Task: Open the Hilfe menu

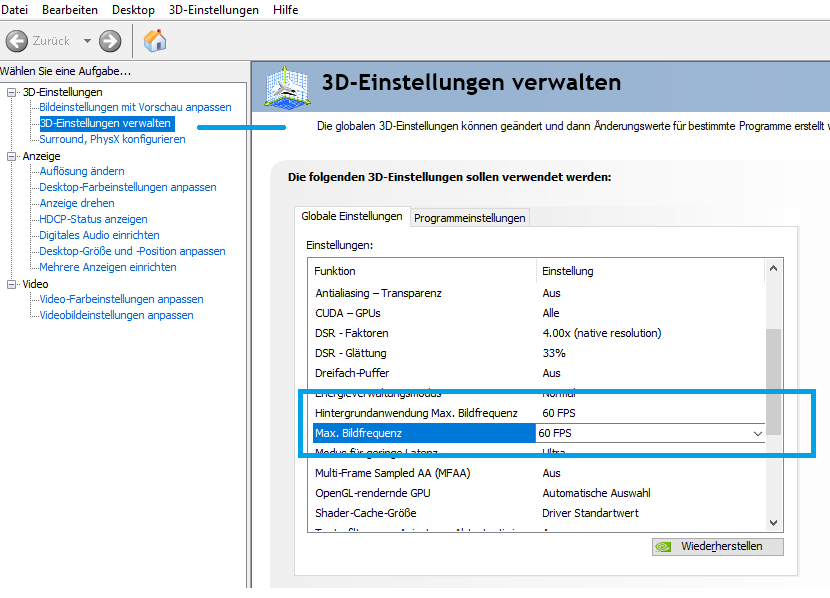Action: 285,10
